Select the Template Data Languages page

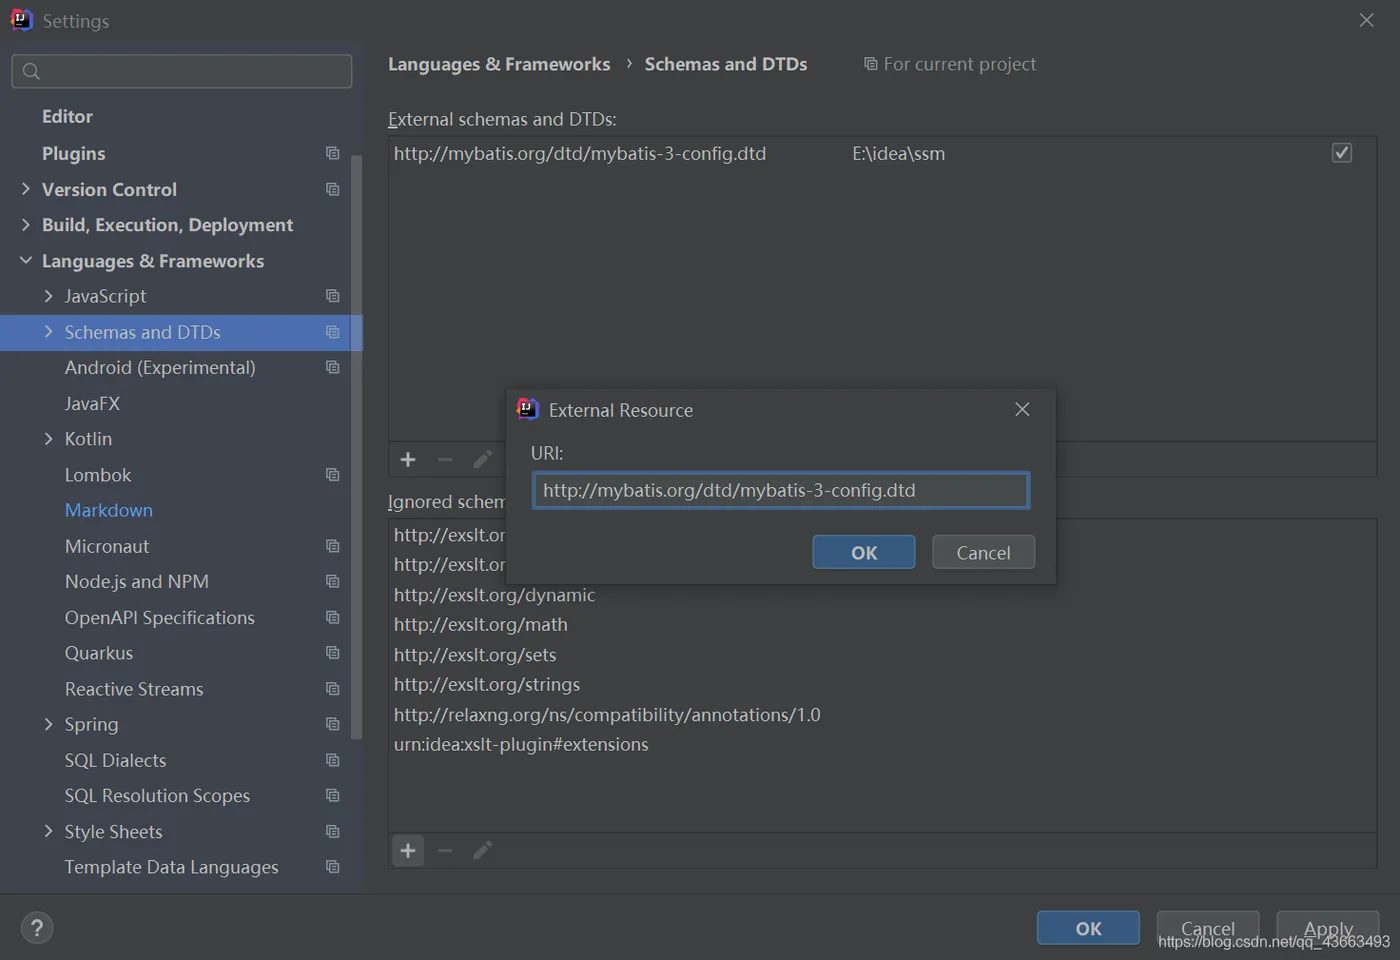[172, 867]
